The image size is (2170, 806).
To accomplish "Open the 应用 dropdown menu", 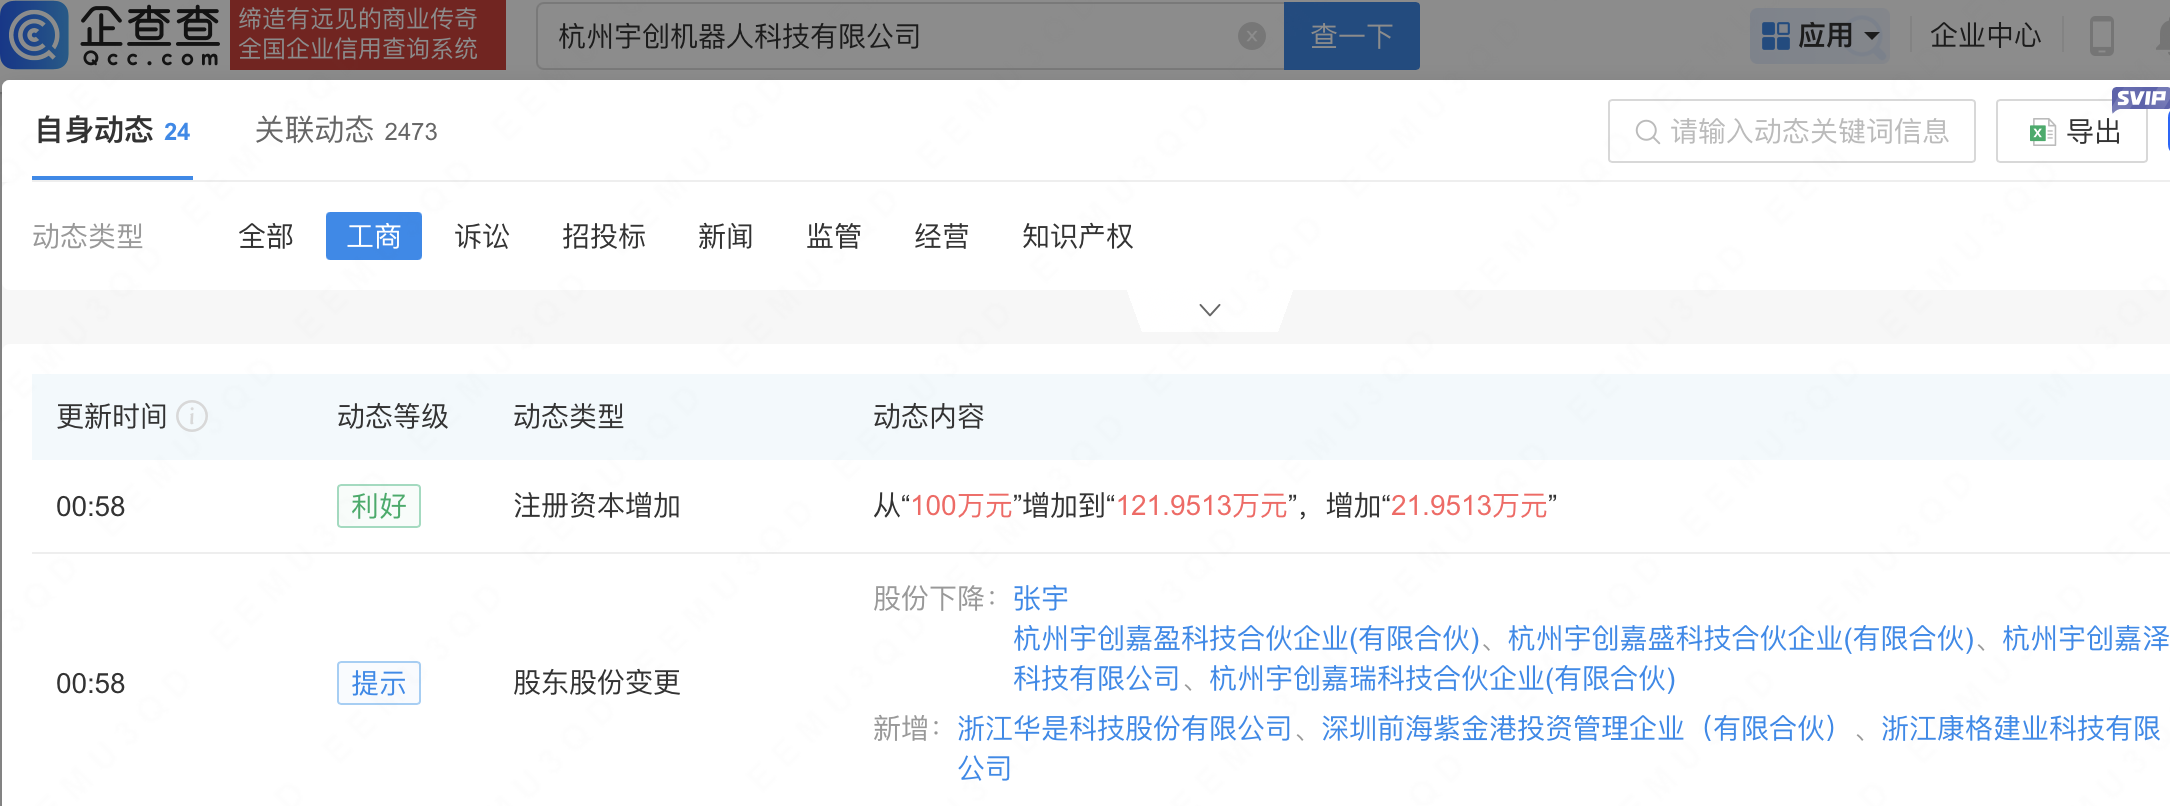I will click(1872, 36).
